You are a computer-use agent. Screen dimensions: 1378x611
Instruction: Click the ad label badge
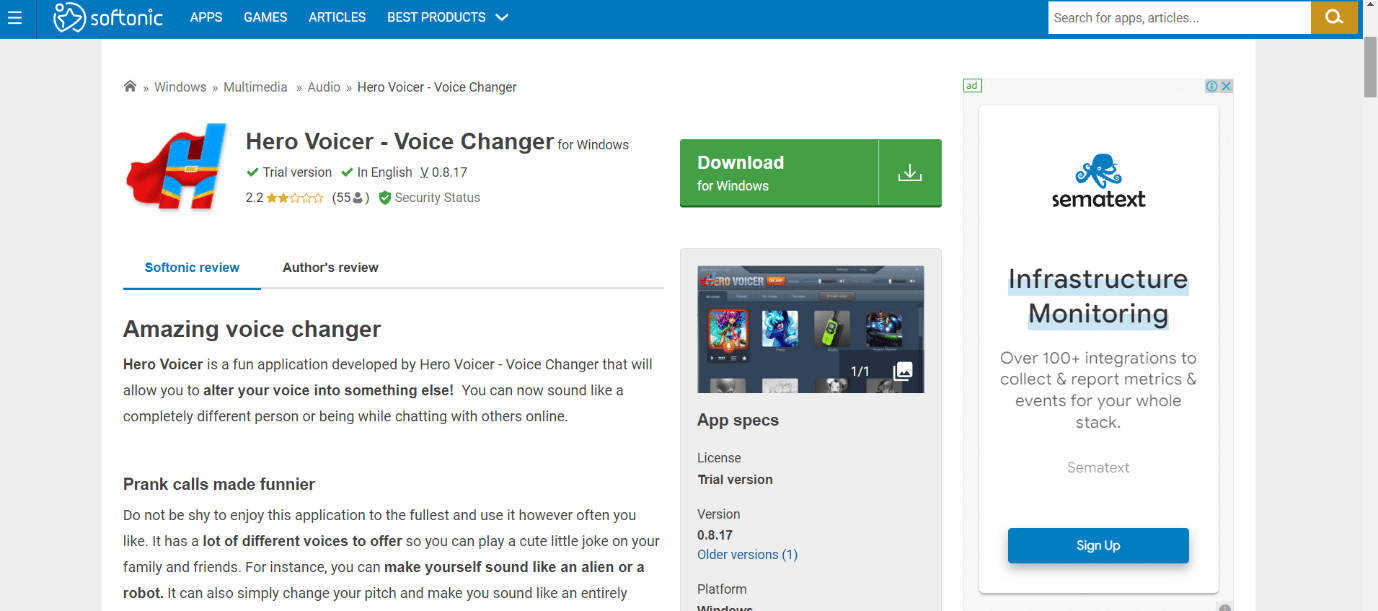coord(971,86)
